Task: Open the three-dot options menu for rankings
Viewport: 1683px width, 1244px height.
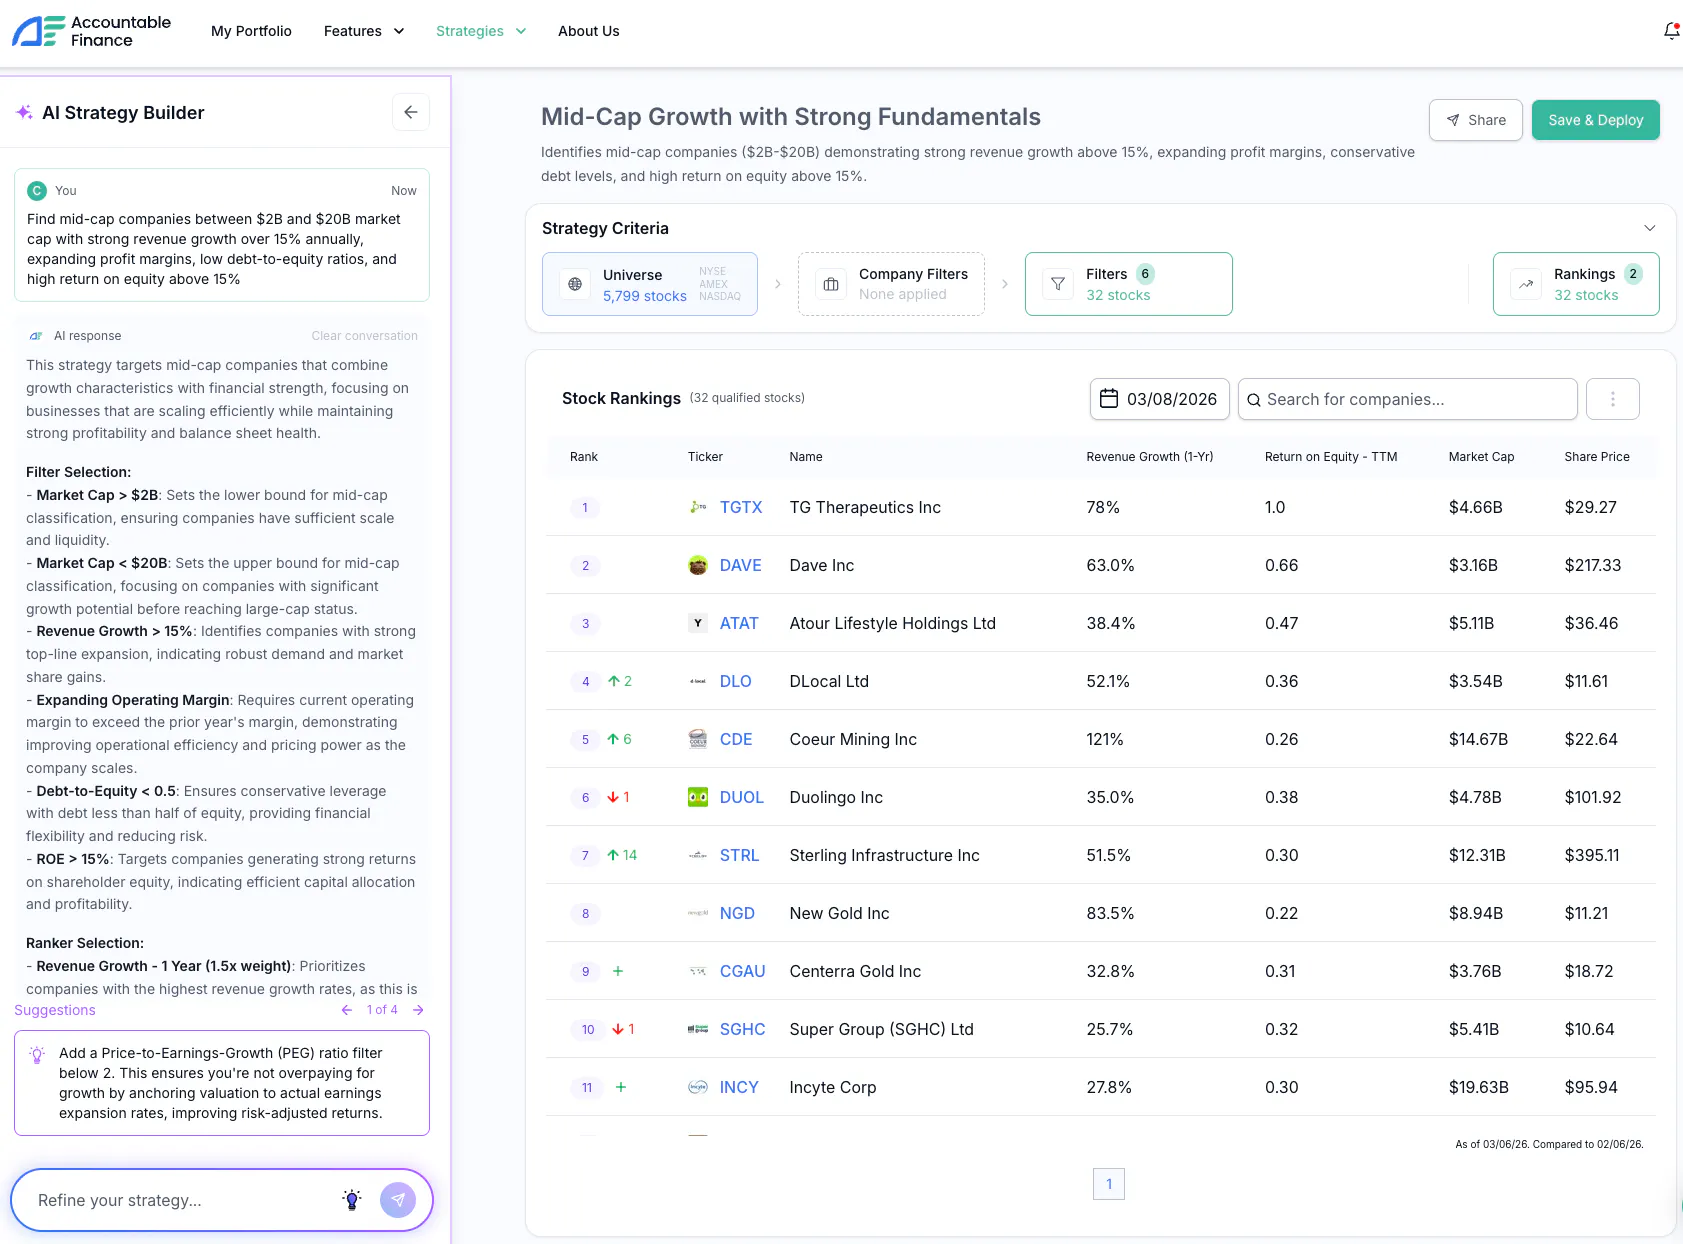Action: click(x=1613, y=399)
